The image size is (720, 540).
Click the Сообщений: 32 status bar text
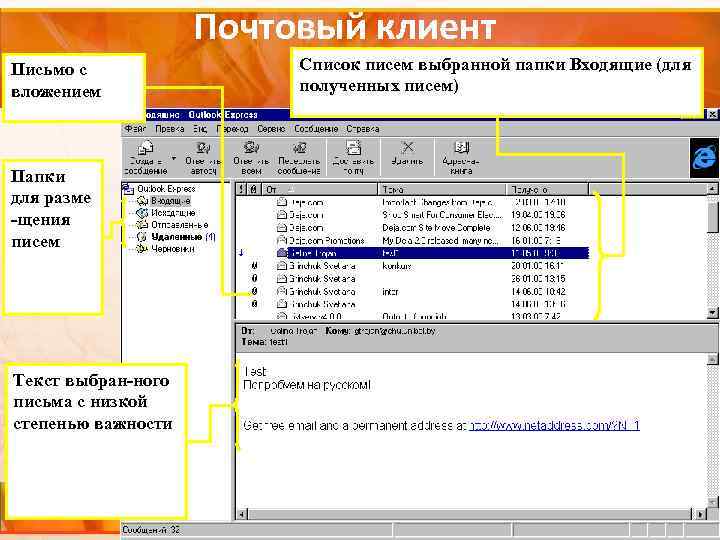(151, 530)
